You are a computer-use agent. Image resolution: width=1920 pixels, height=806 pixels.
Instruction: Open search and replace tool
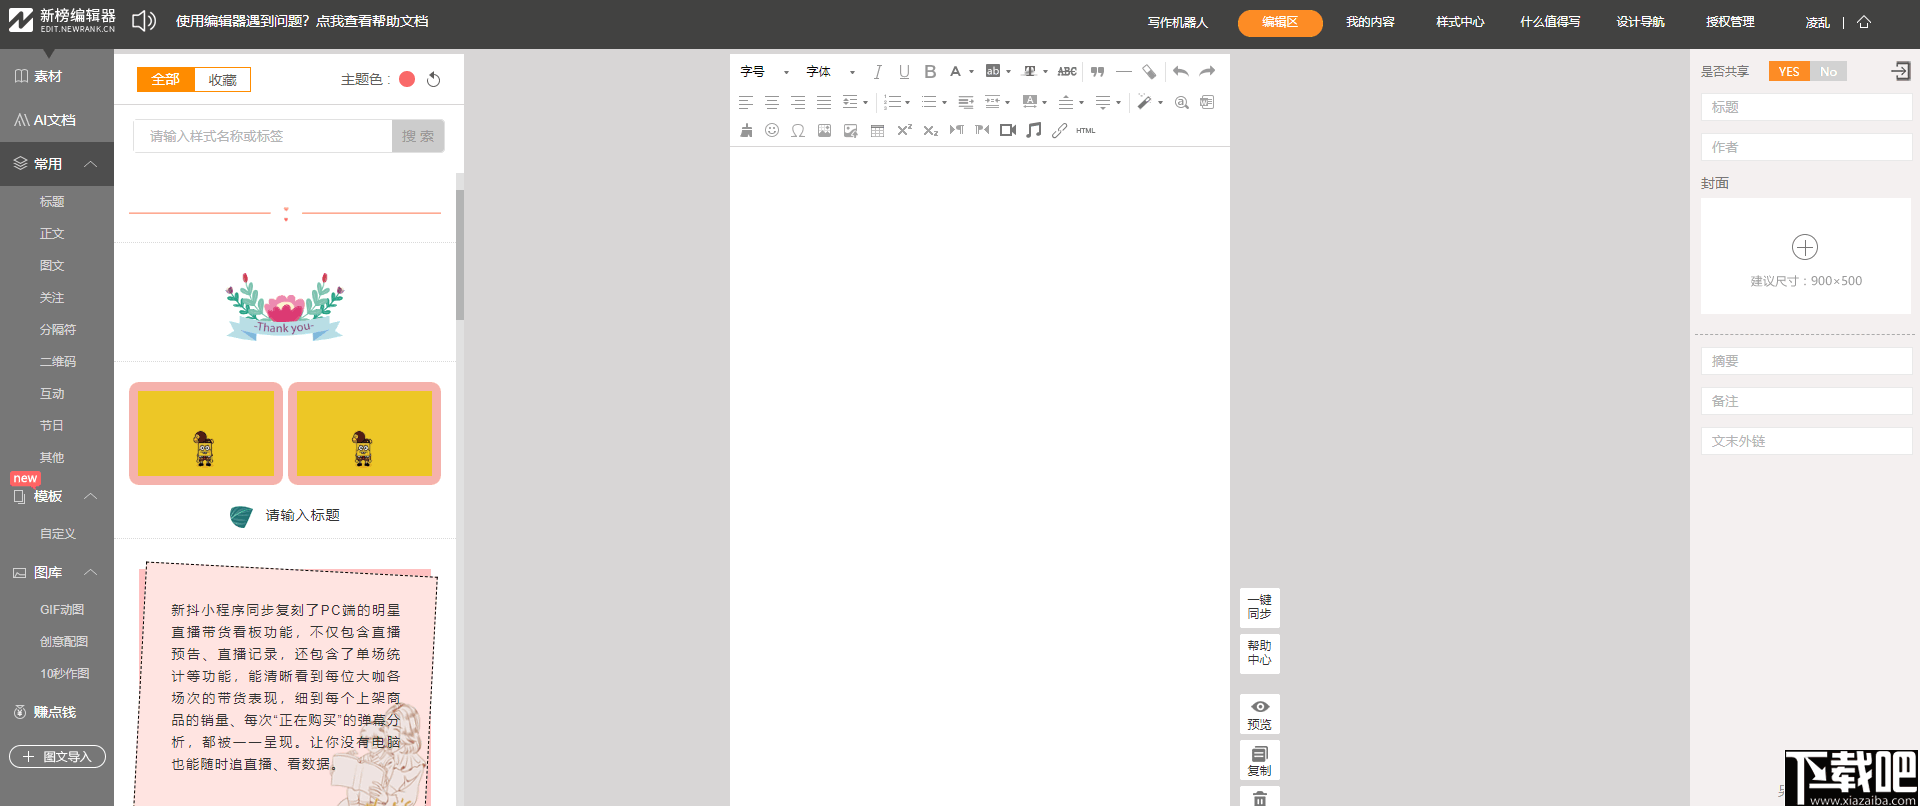1182,102
